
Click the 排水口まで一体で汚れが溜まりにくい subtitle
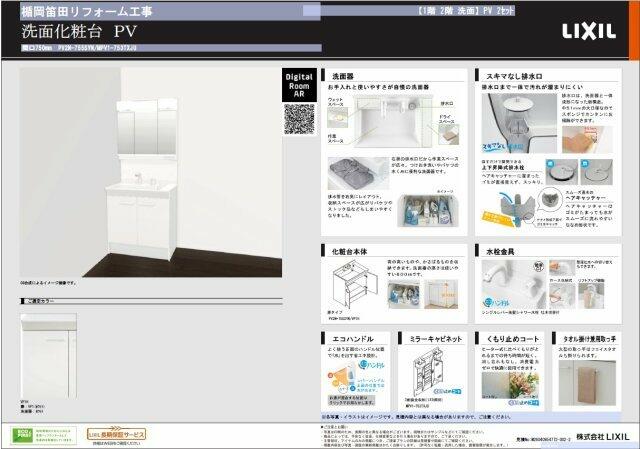click(532, 87)
